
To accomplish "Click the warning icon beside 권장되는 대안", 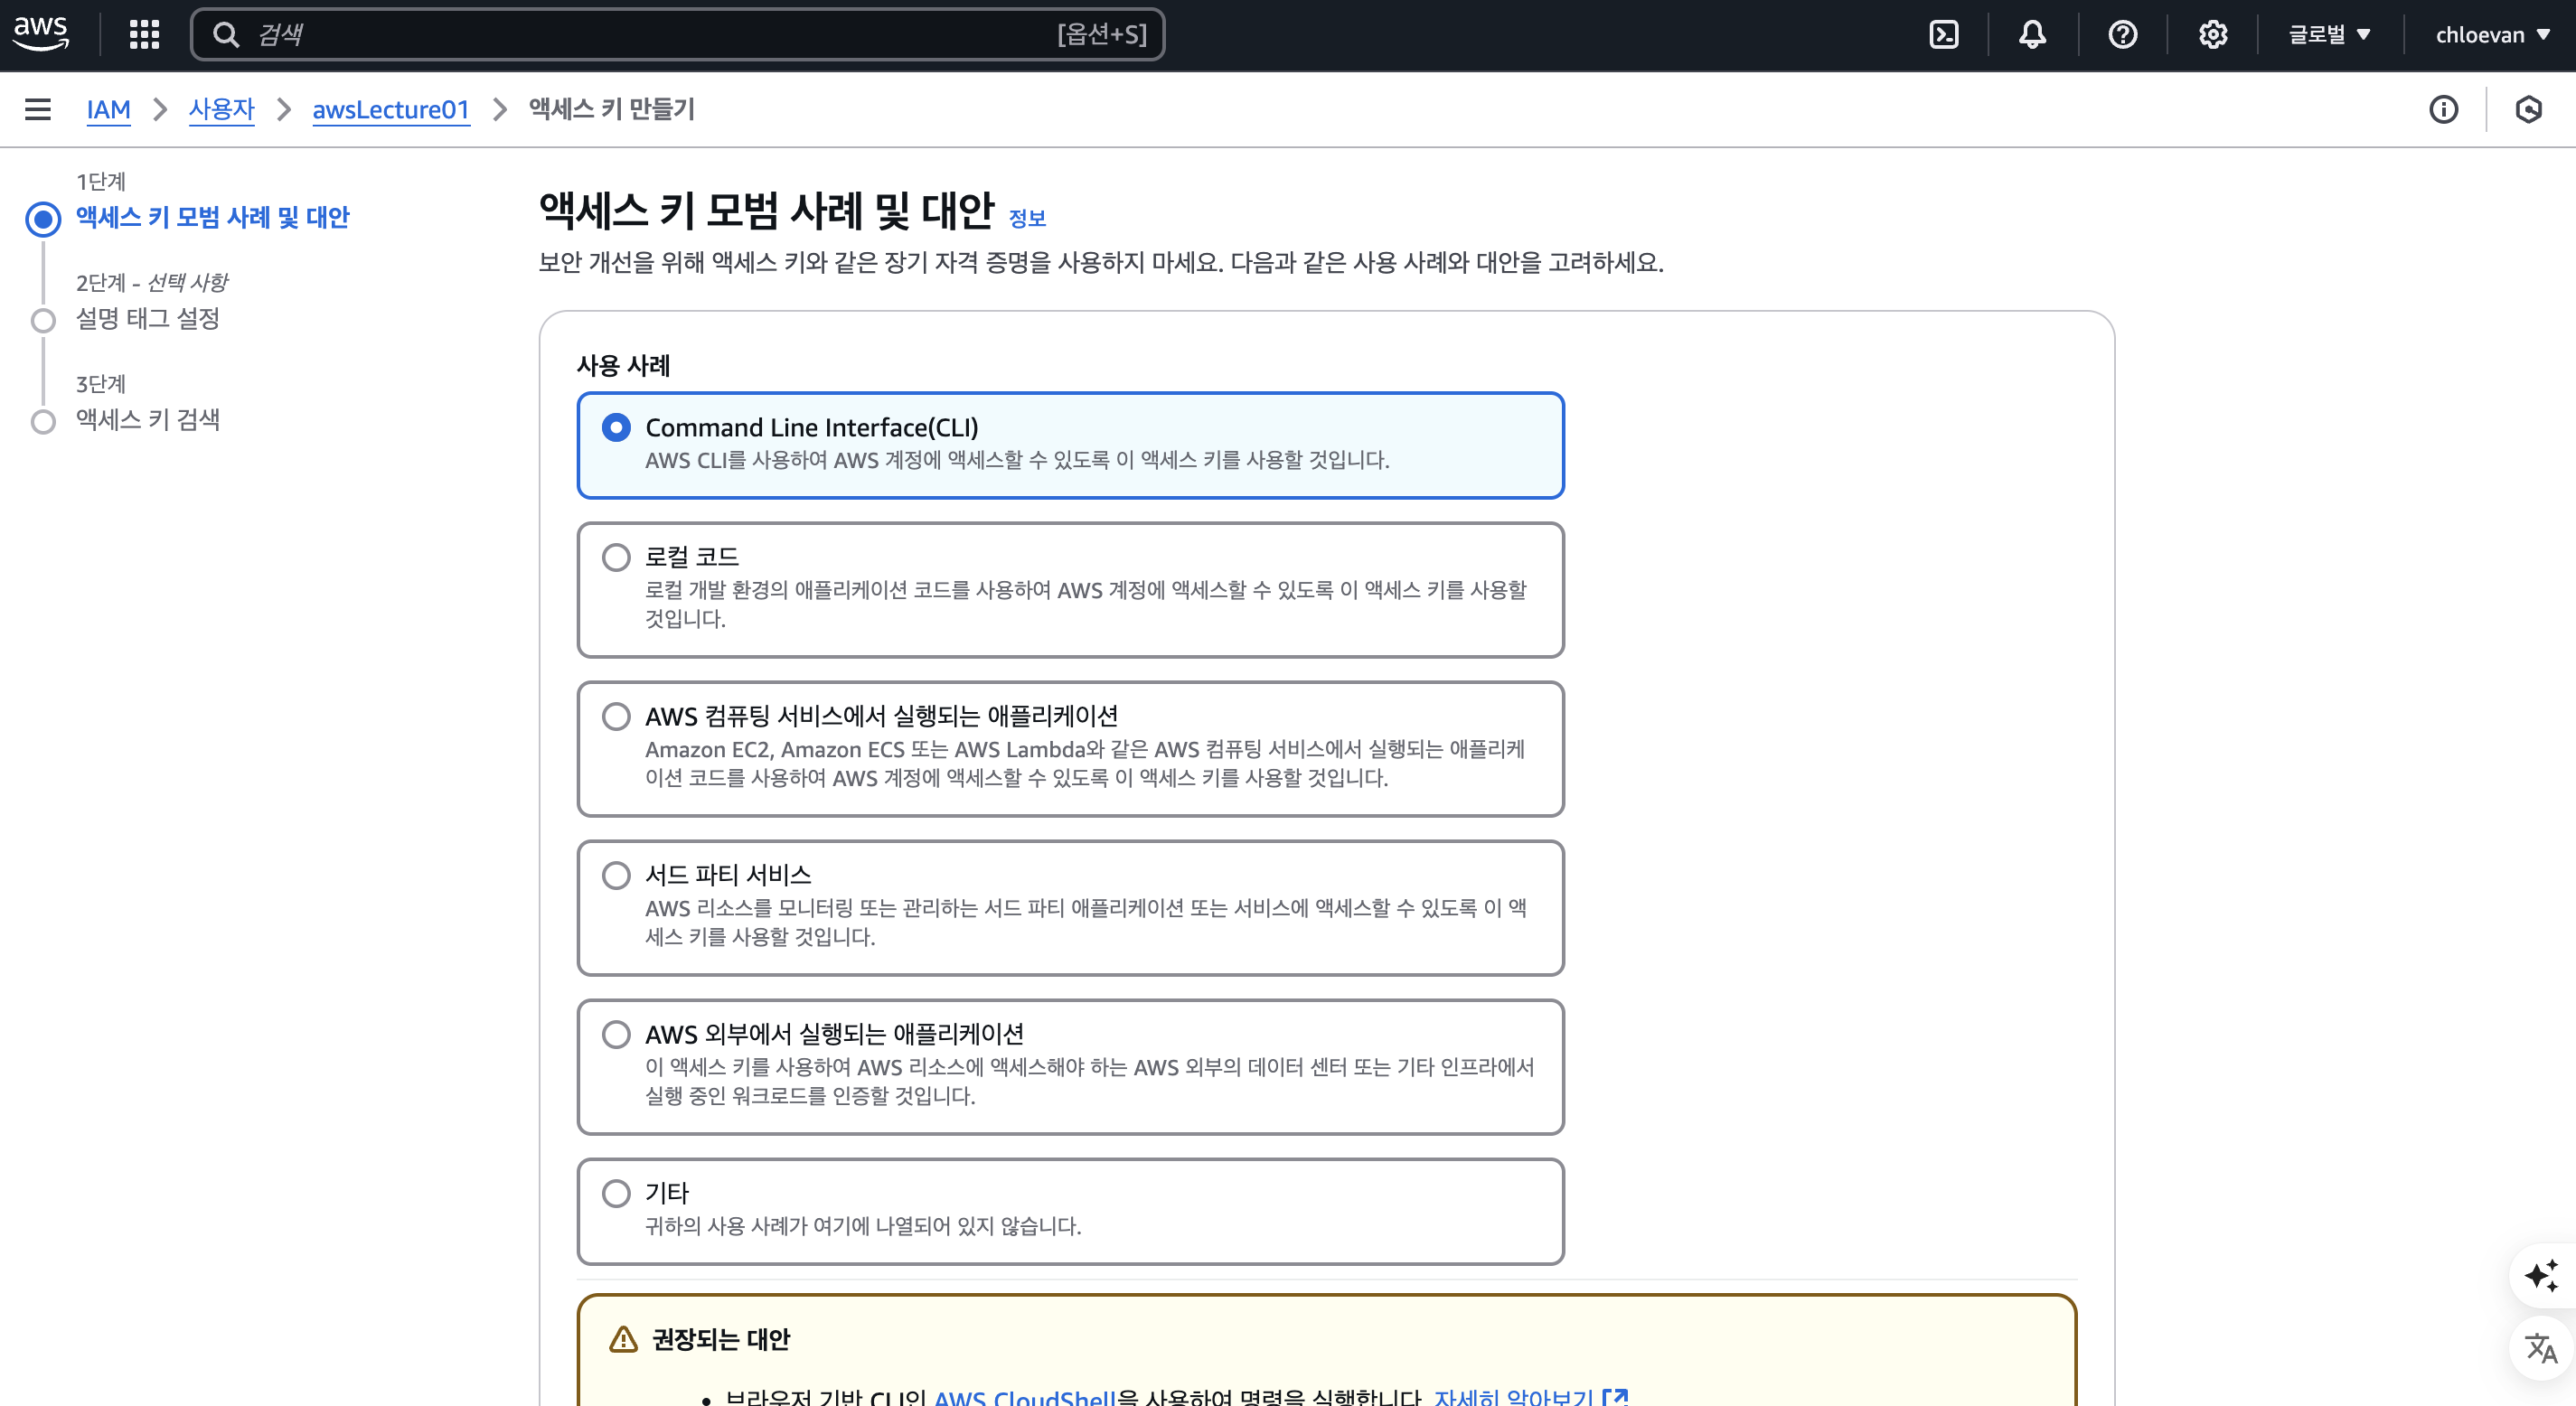I will (623, 1339).
